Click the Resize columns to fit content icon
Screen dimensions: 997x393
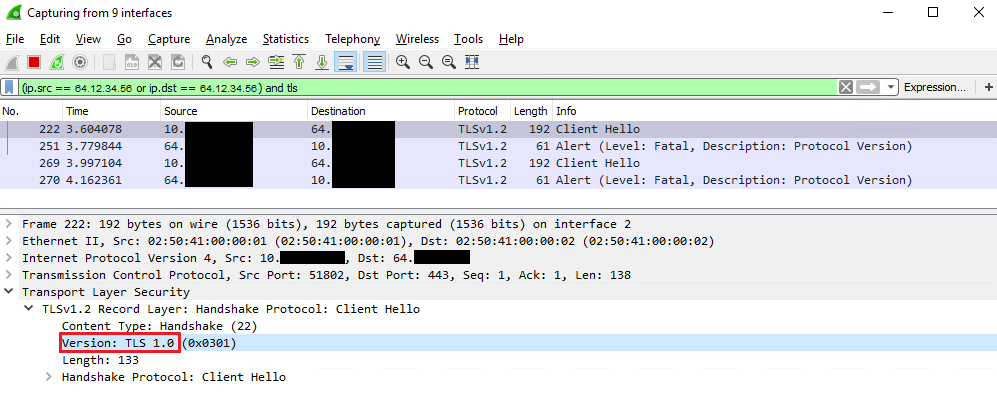pyautogui.click(x=472, y=62)
